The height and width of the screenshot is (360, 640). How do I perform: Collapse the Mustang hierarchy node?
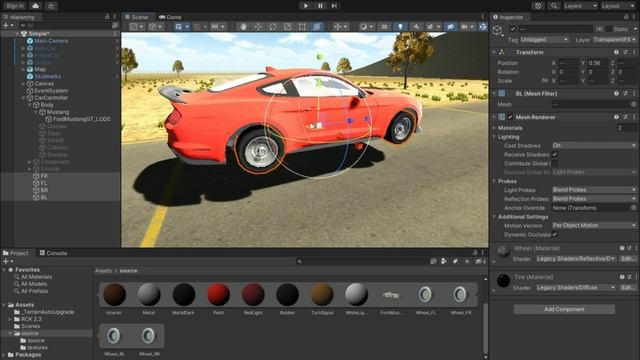click(36, 112)
